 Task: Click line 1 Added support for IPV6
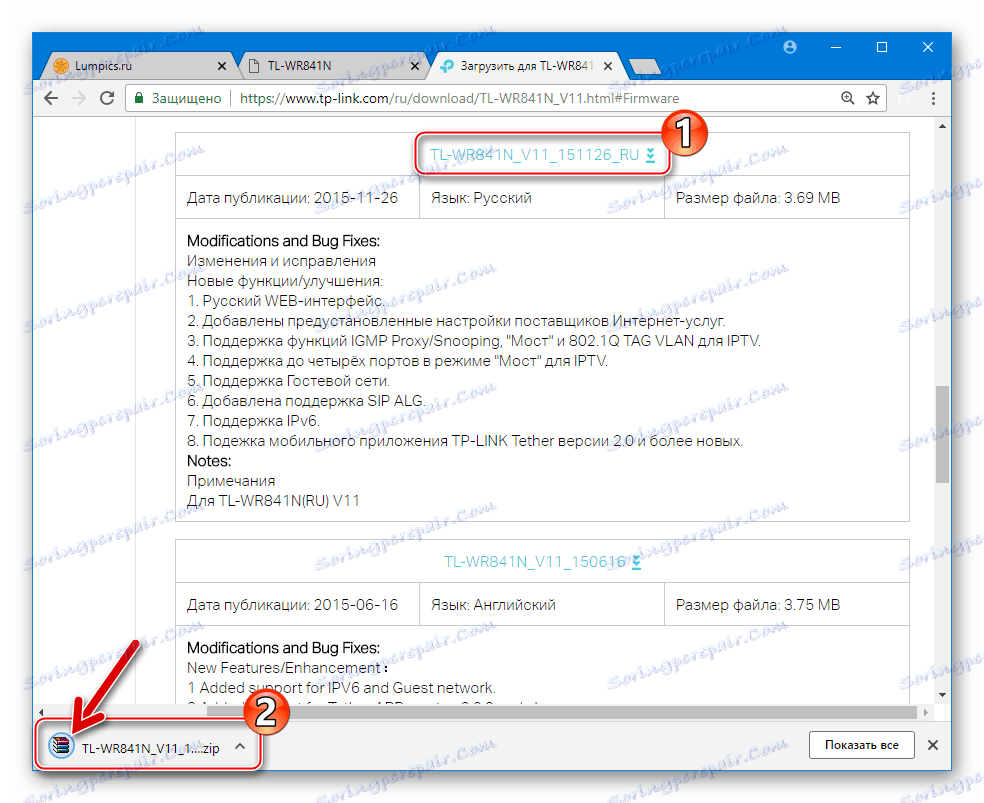coord(341,688)
